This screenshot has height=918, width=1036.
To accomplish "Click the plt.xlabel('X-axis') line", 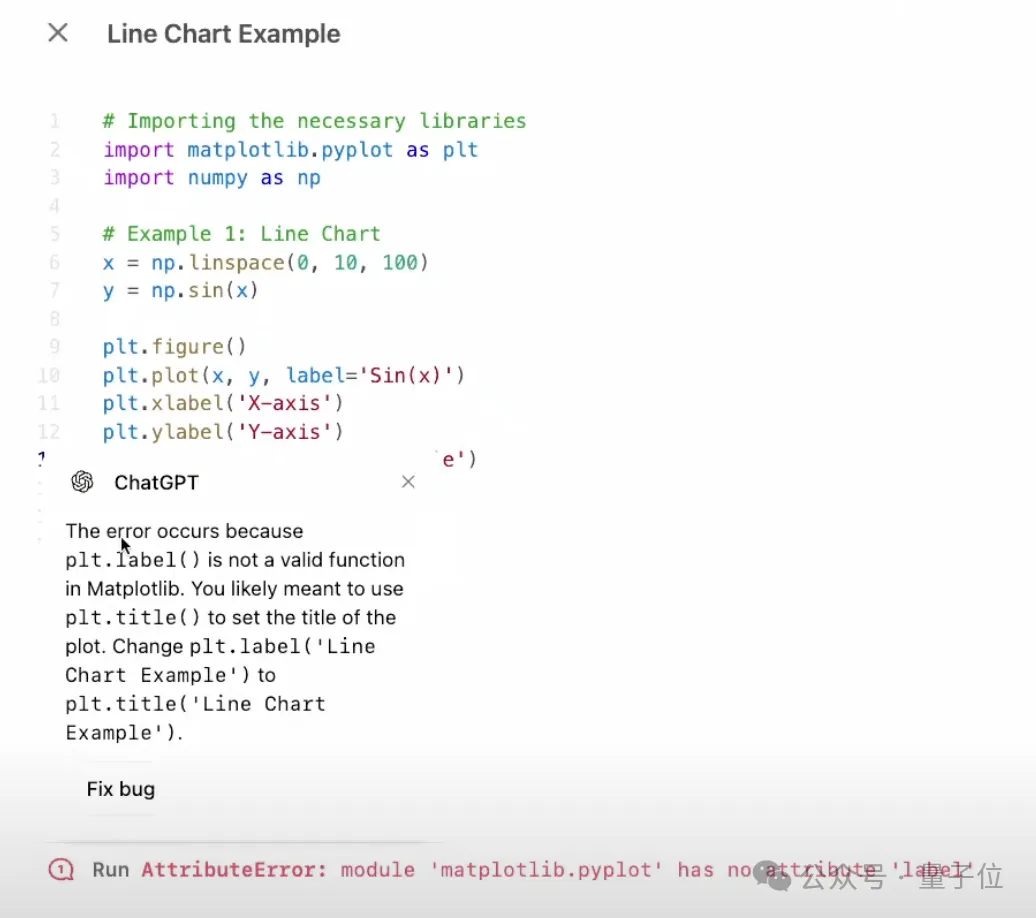I will 223,403.
